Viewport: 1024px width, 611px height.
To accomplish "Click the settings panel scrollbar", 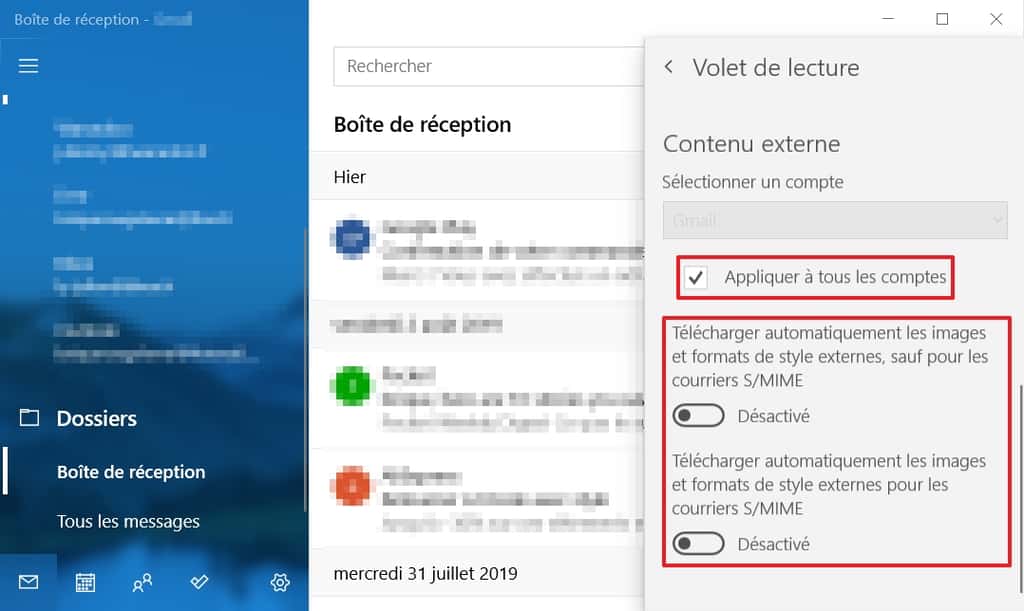I will [1020, 490].
